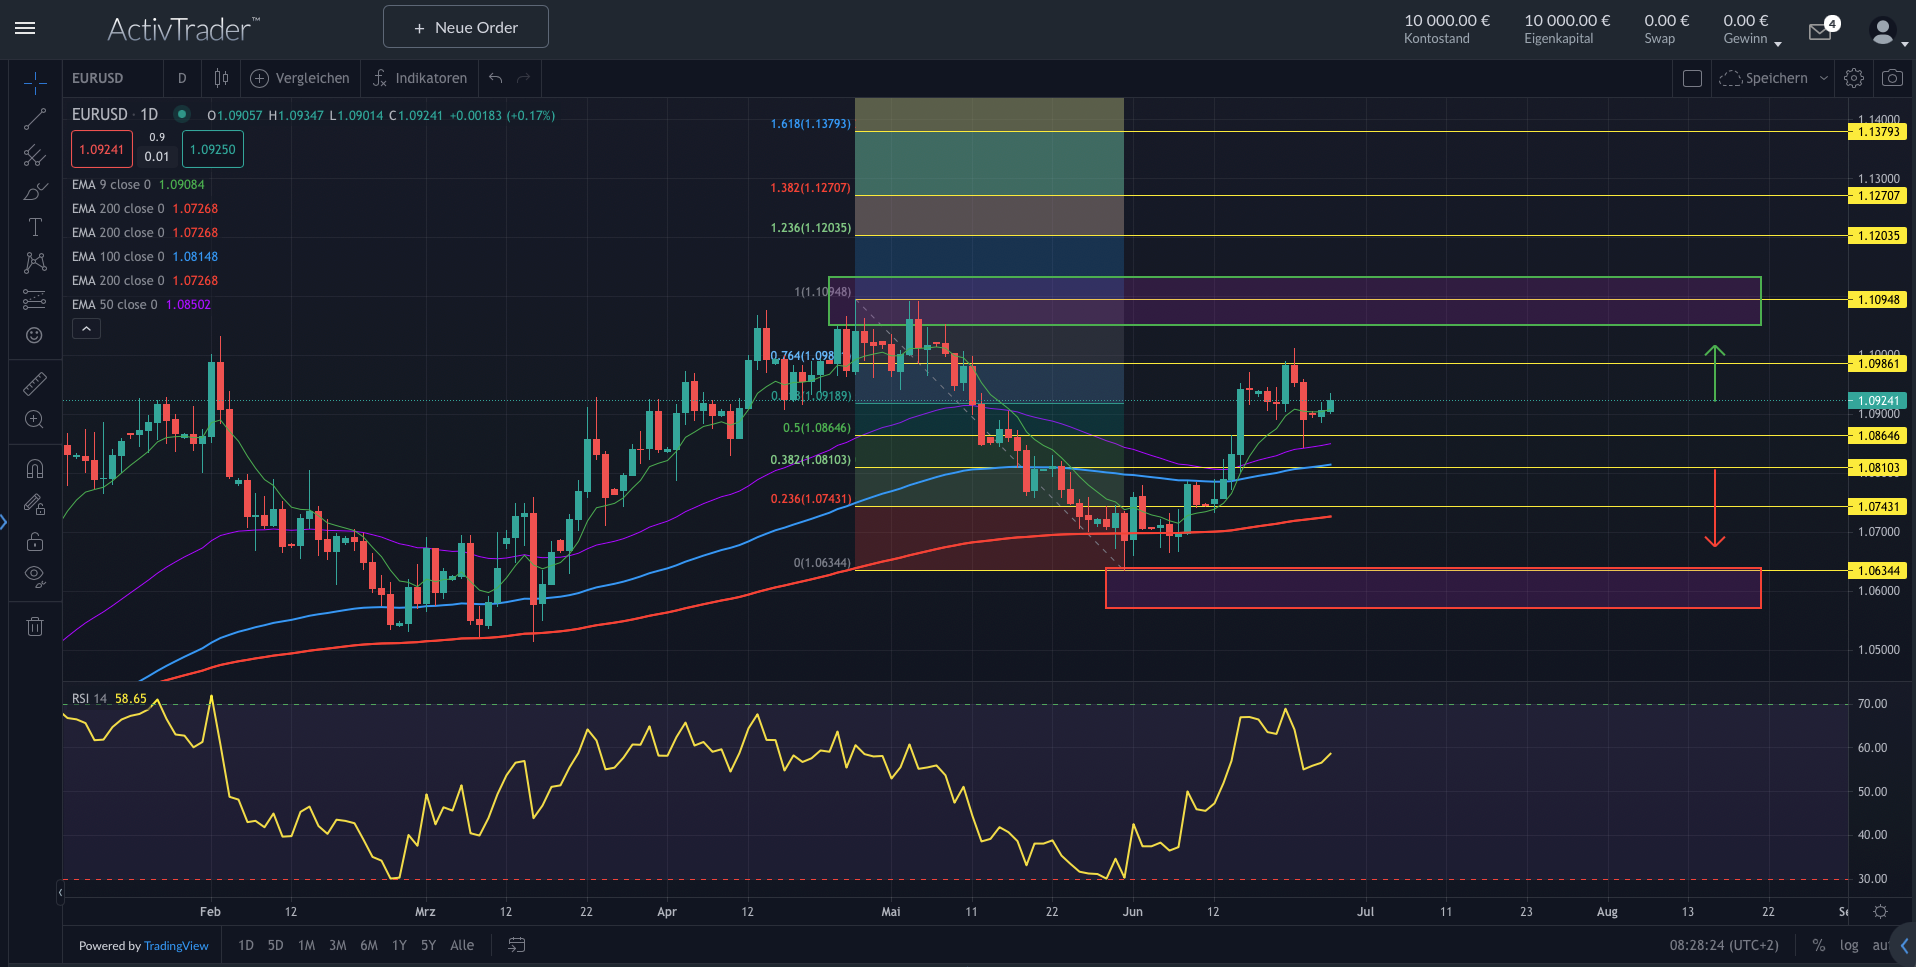Open chart settings via the gear icon
This screenshot has height=967, width=1916.
[x=1854, y=77]
